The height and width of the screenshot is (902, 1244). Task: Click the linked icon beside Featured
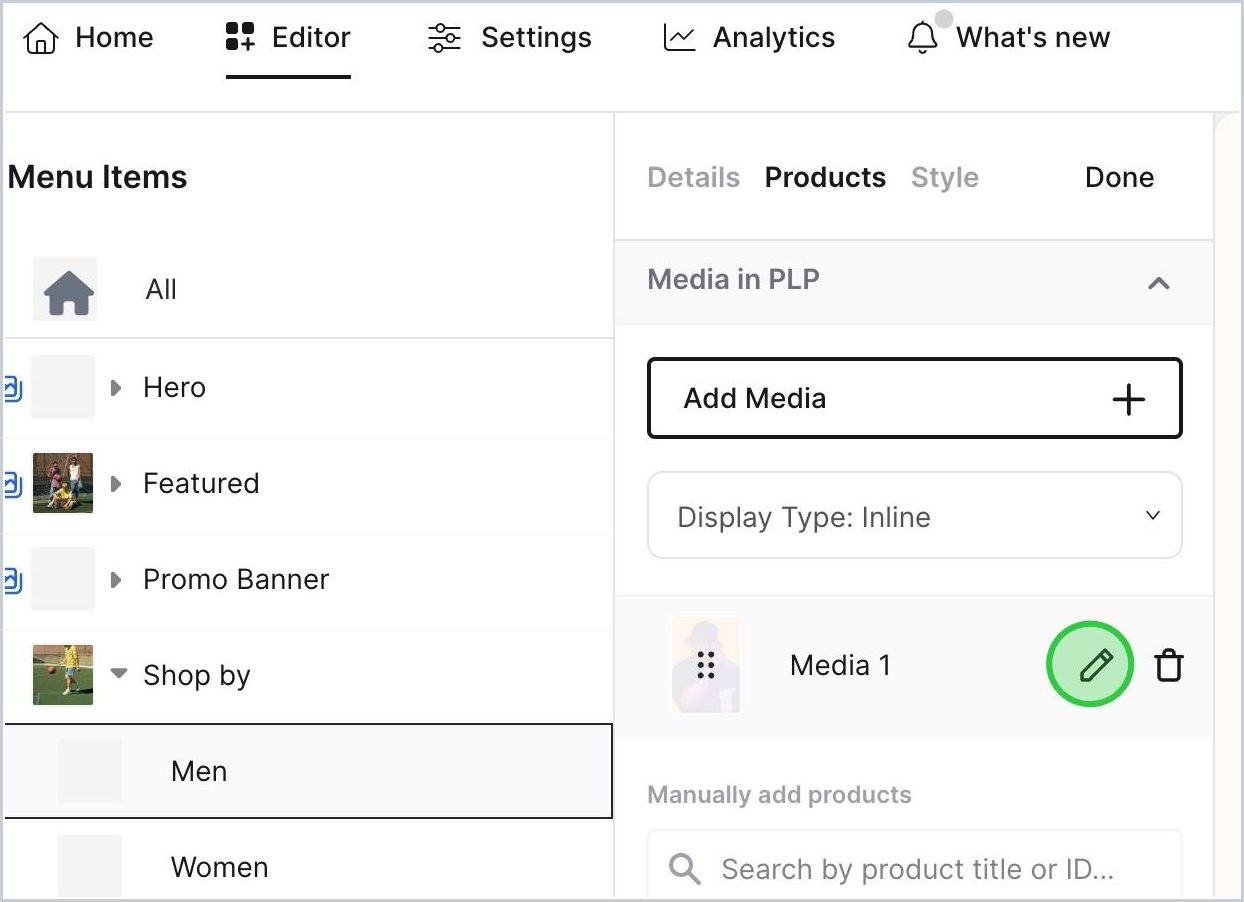(x=12, y=483)
